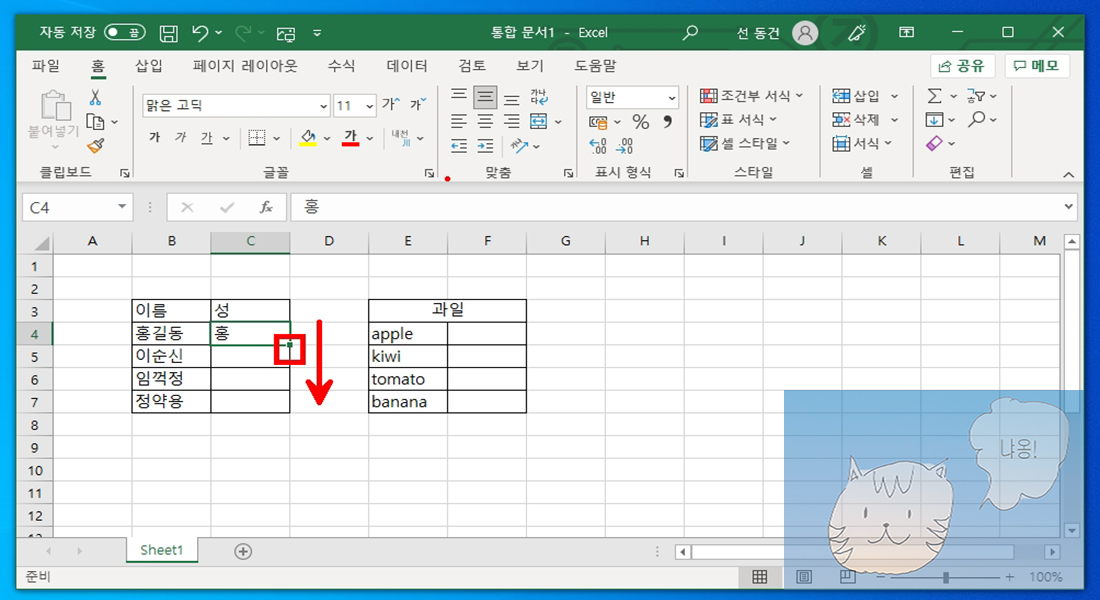The image size is (1100, 600).
Task: Open the 검토 tab
Action: (472, 66)
